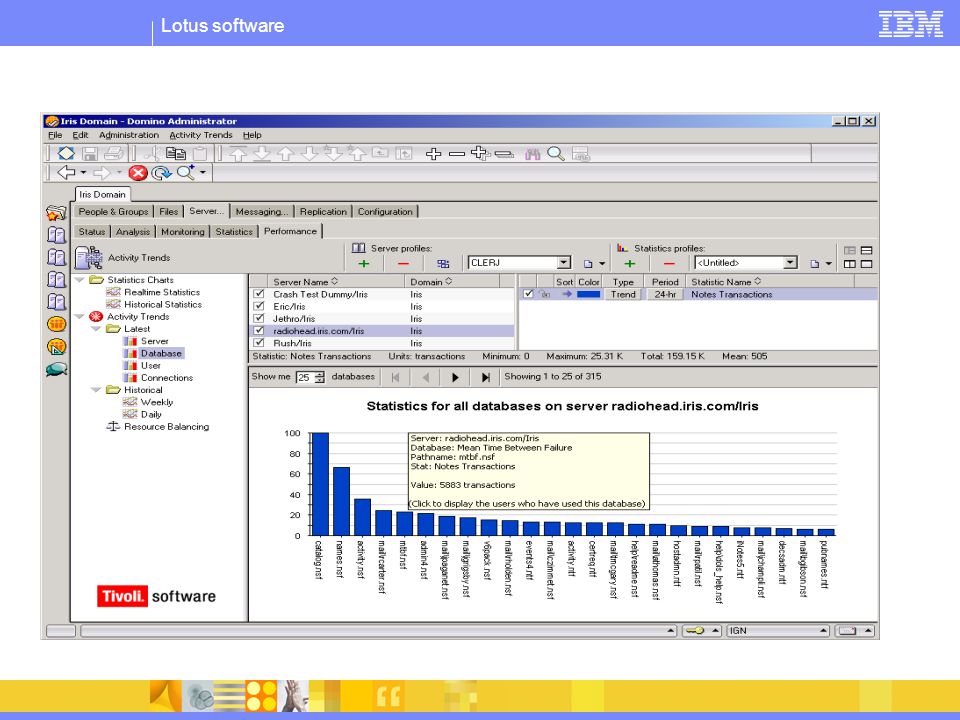Open the File menu
This screenshot has height=720, width=960.
tap(55, 135)
